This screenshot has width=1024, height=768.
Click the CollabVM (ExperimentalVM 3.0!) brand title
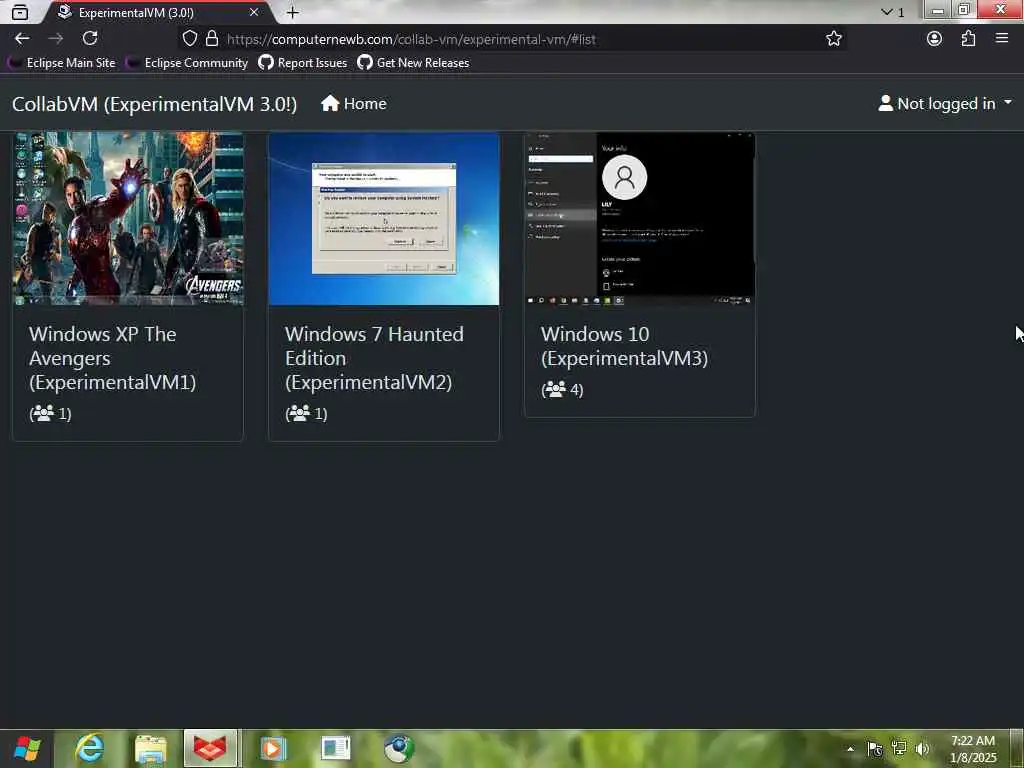(x=155, y=104)
